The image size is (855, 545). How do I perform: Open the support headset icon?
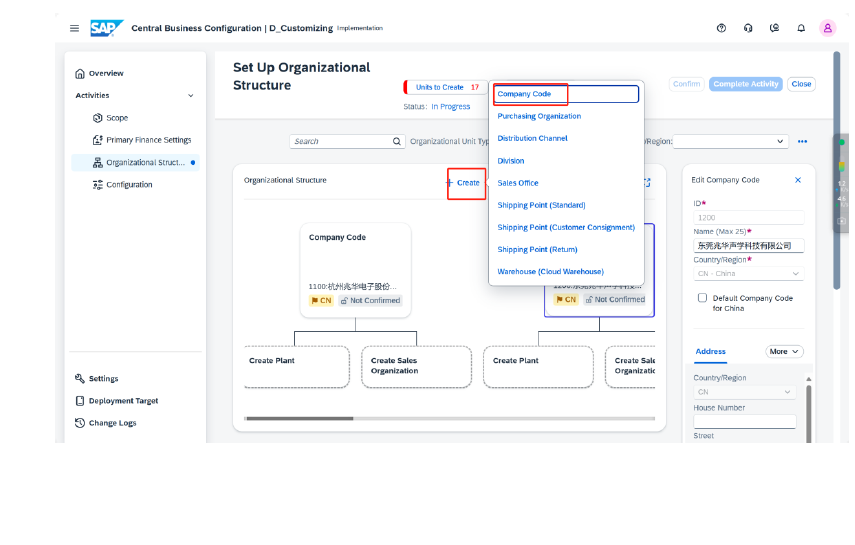pyautogui.click(x=748, y=28)
